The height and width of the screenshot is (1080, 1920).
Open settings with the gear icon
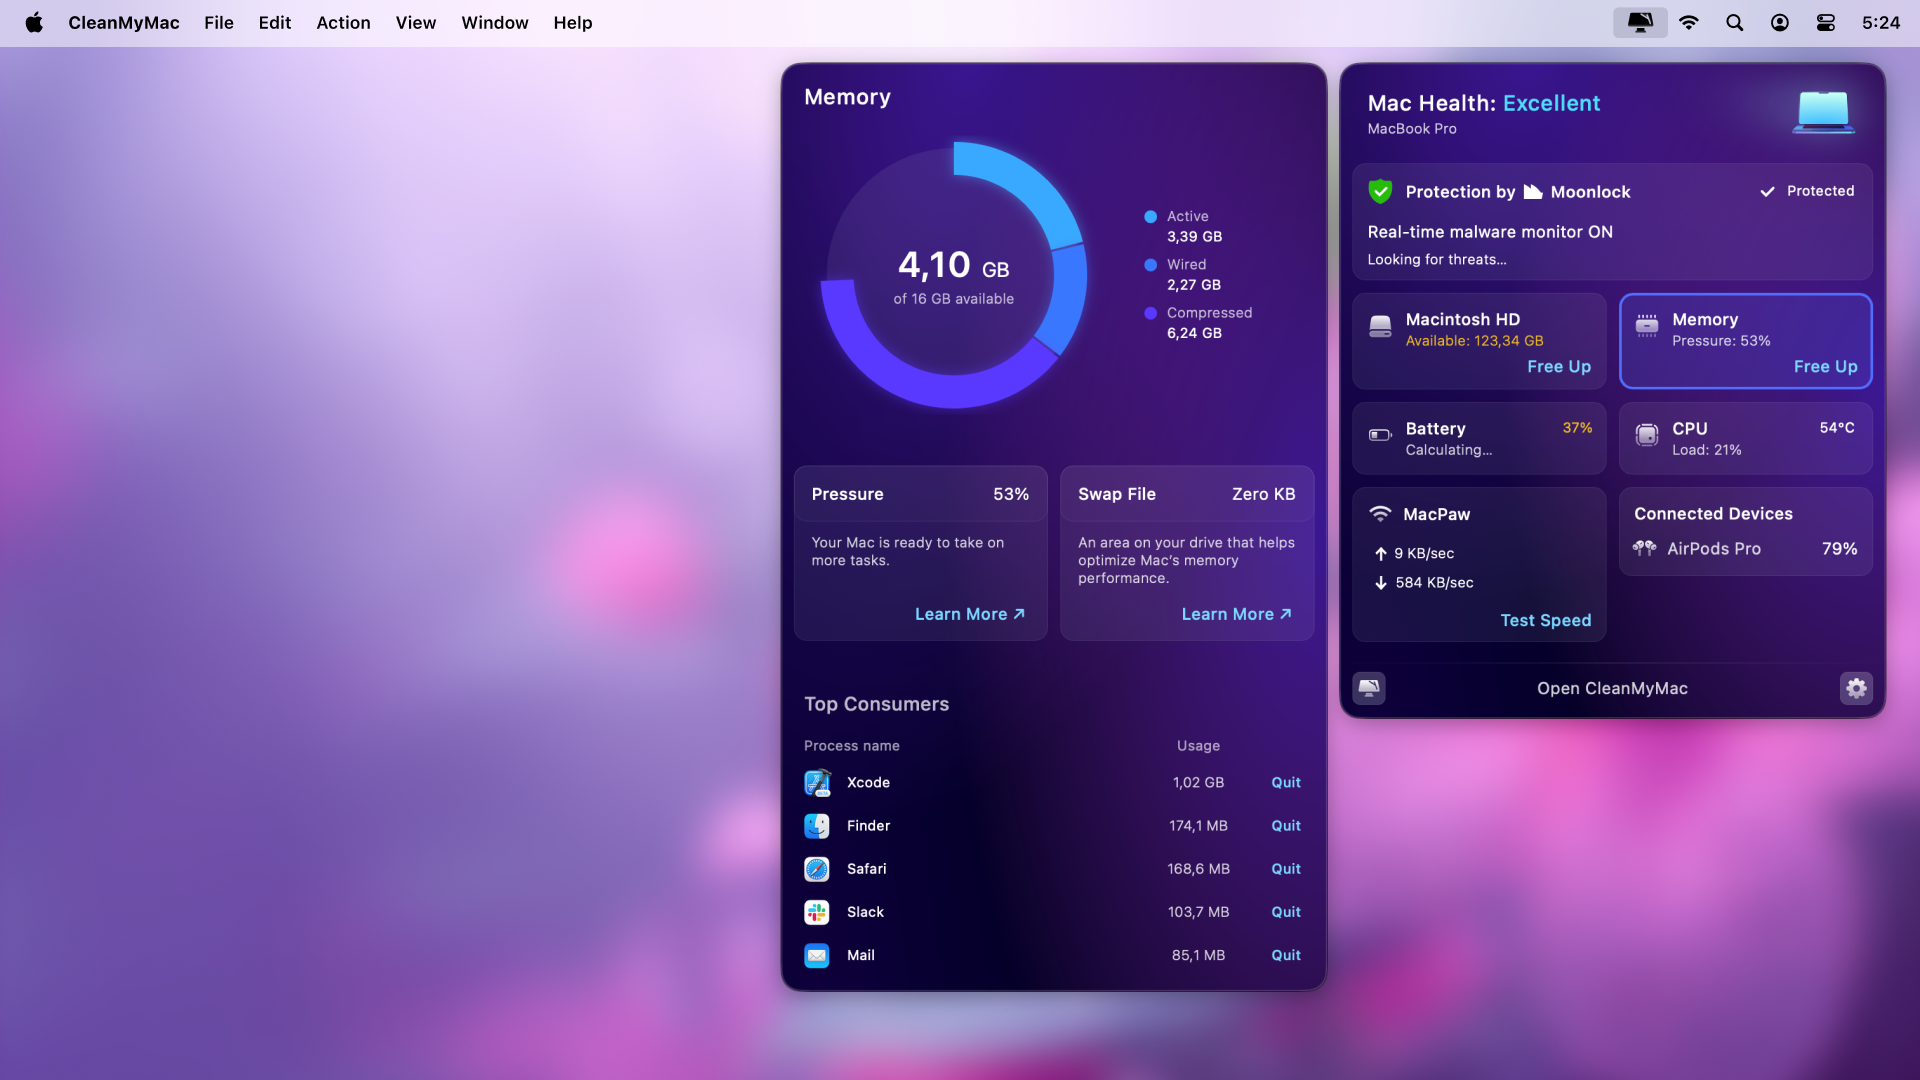1856,688
